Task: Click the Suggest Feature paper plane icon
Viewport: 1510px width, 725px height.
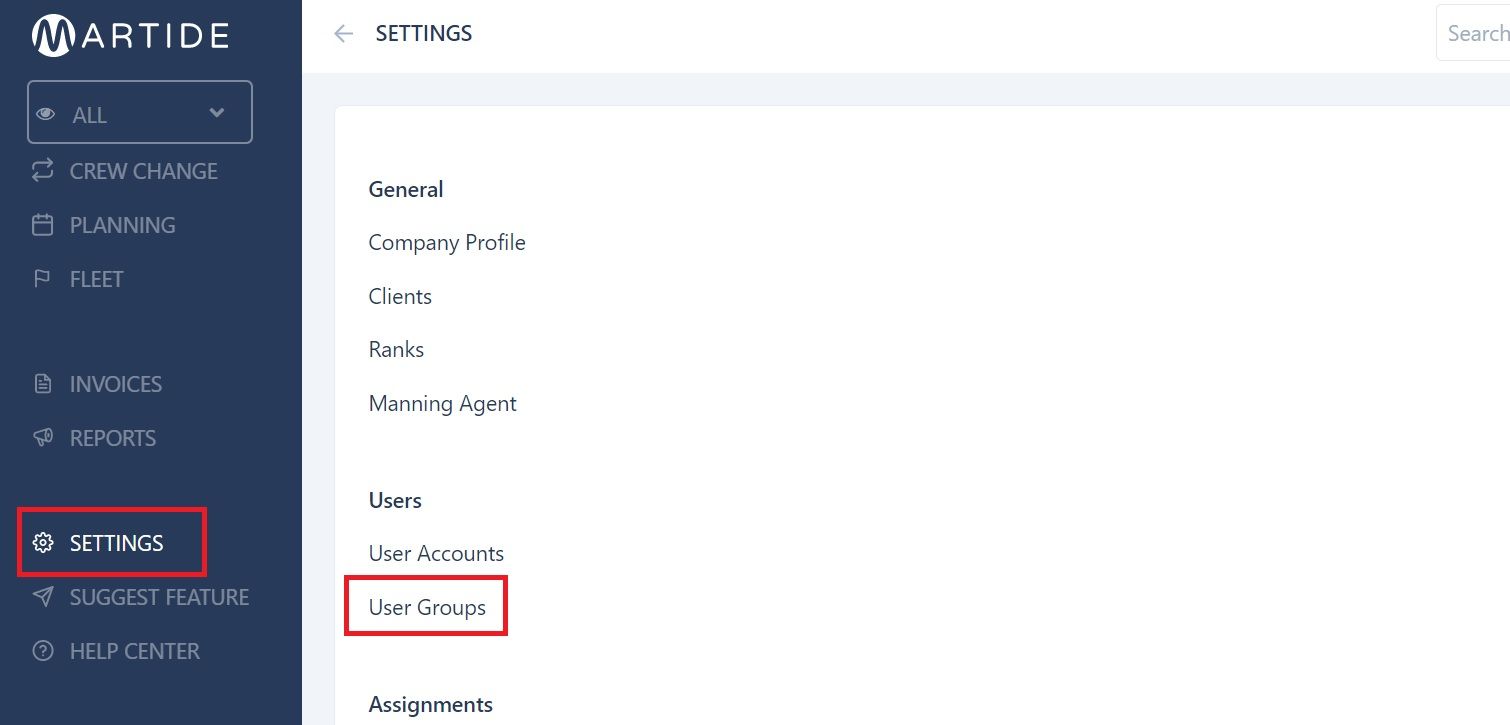Action: (x=42, y=597)
